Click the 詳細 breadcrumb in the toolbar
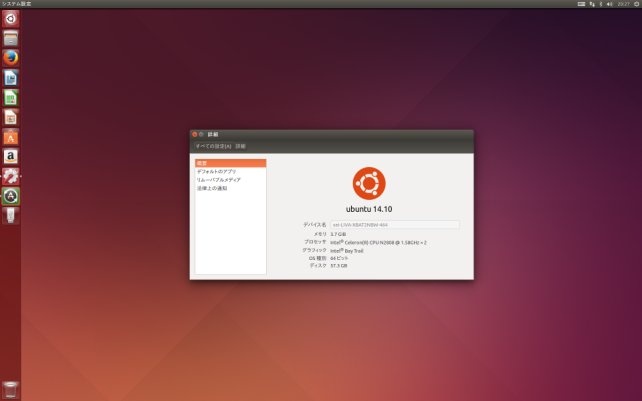642x401 pixels. coord(240,146)
